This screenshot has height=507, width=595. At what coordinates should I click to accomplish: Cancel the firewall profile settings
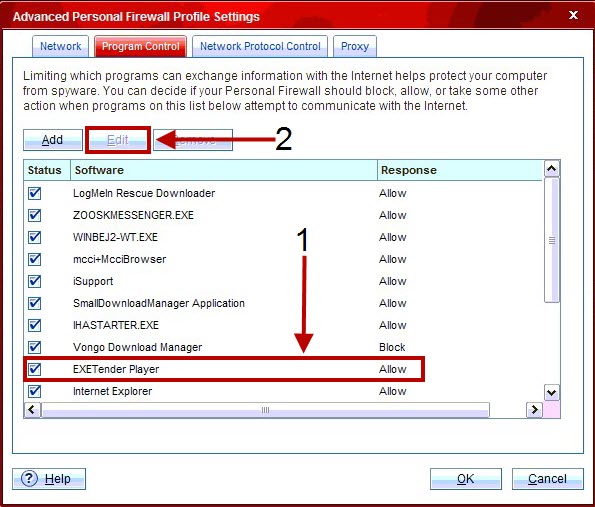(548, 479)
